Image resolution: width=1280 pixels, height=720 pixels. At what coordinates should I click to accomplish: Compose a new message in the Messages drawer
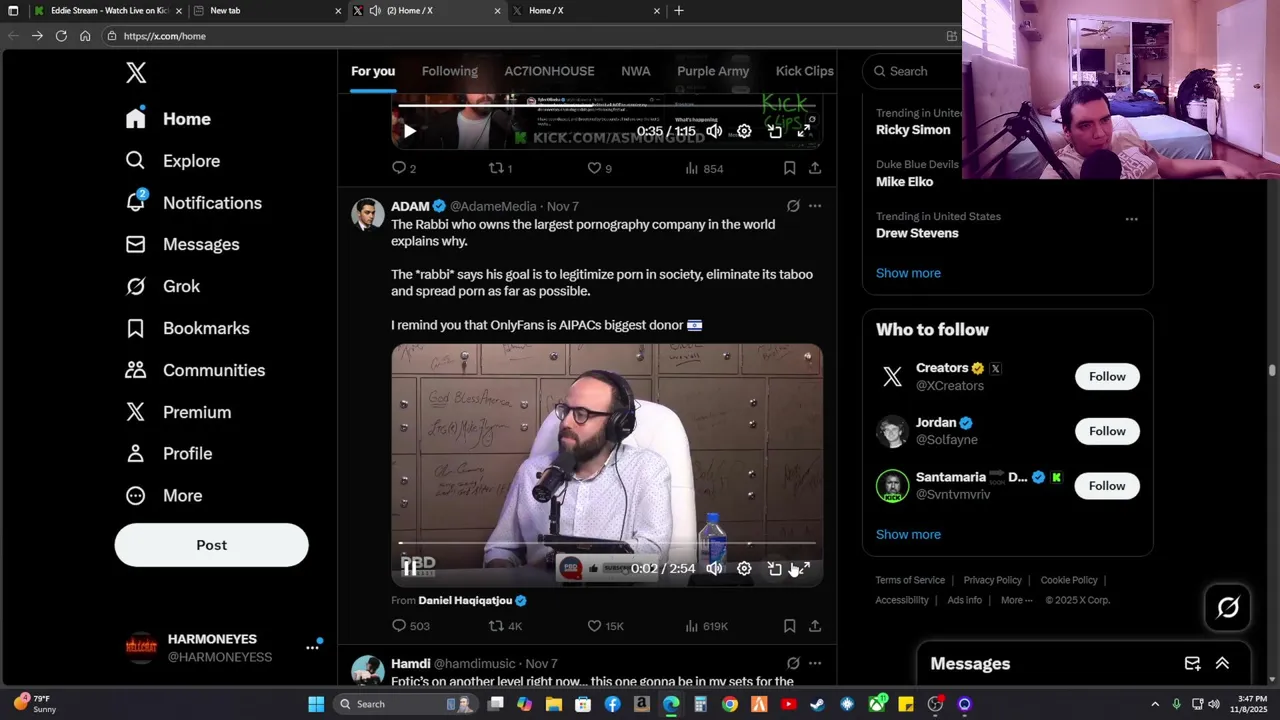1192,663
